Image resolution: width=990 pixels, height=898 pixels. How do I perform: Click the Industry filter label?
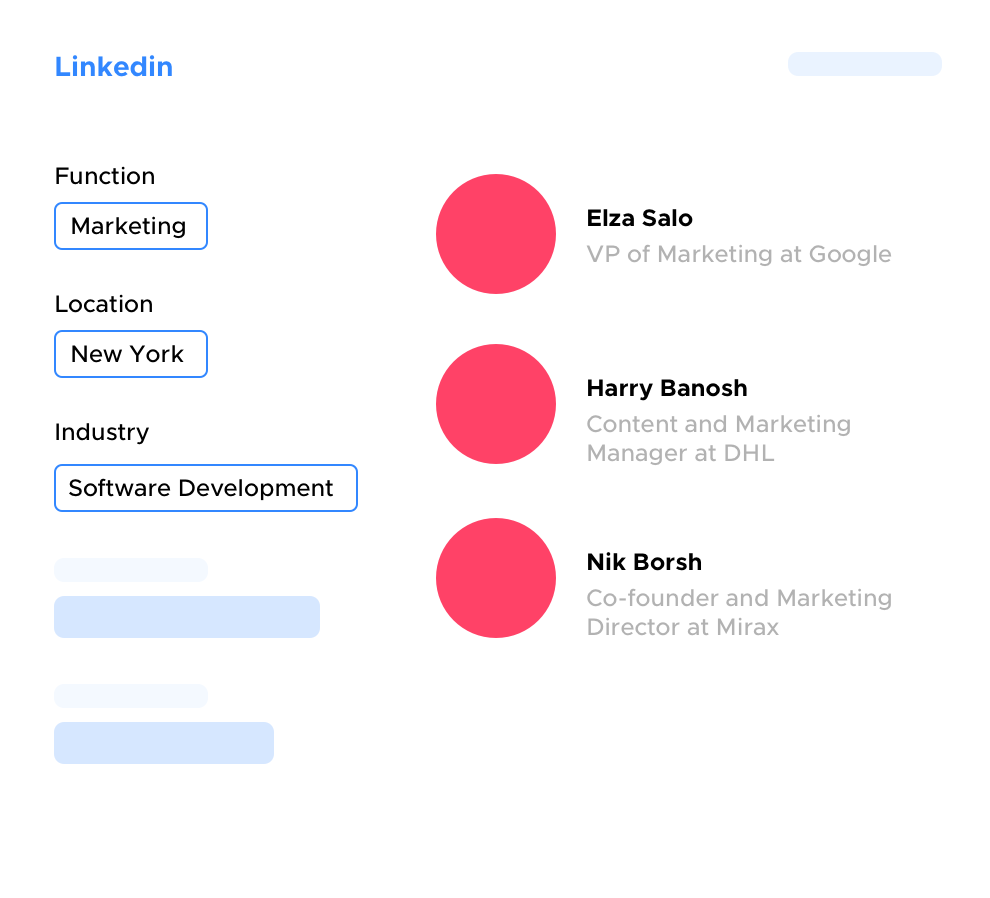coord(101,432)
